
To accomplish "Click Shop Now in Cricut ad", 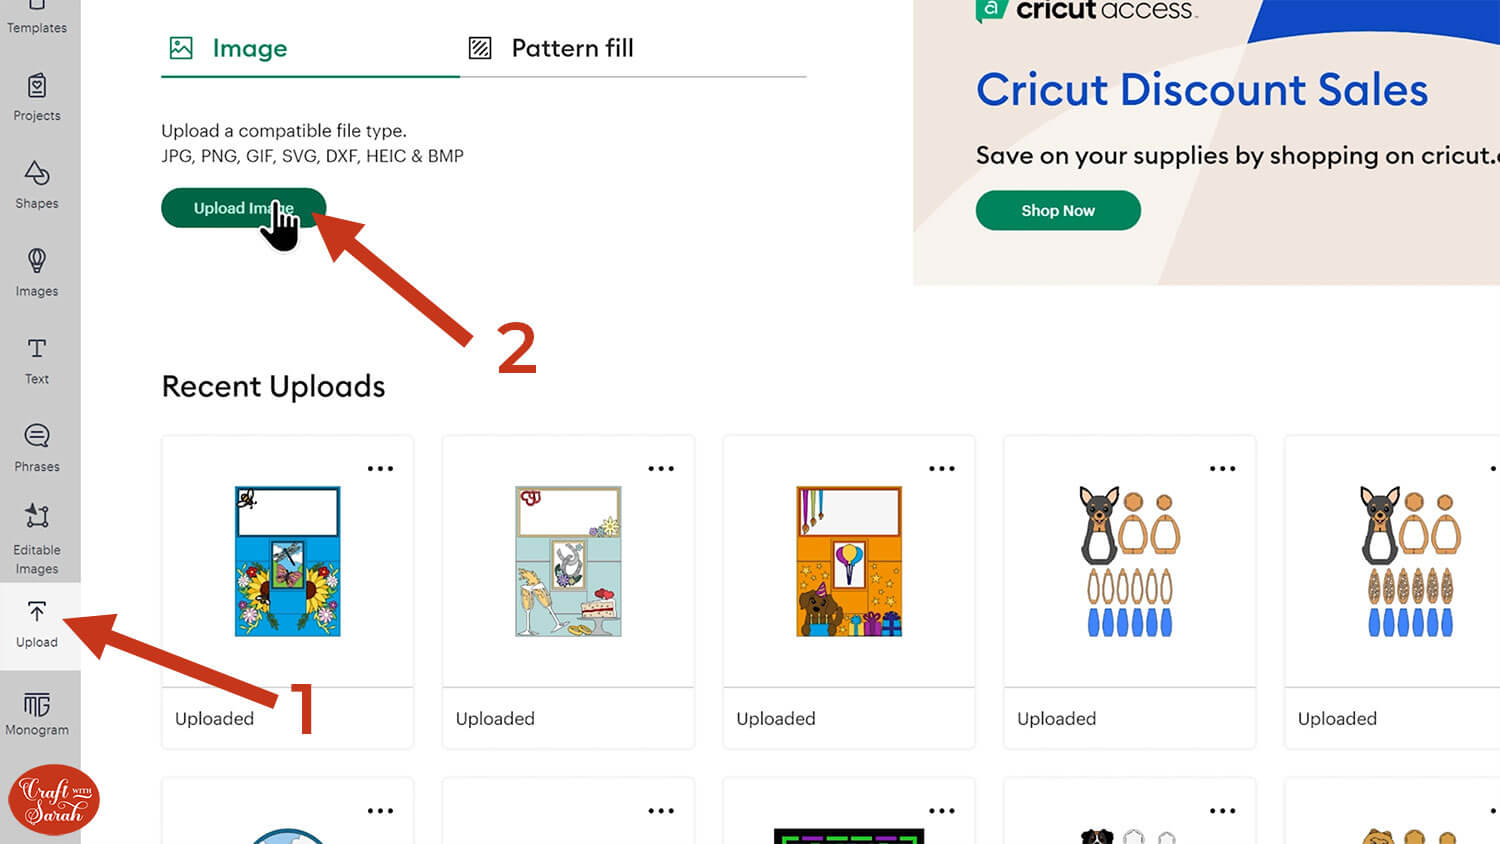I will [1057, 211].
